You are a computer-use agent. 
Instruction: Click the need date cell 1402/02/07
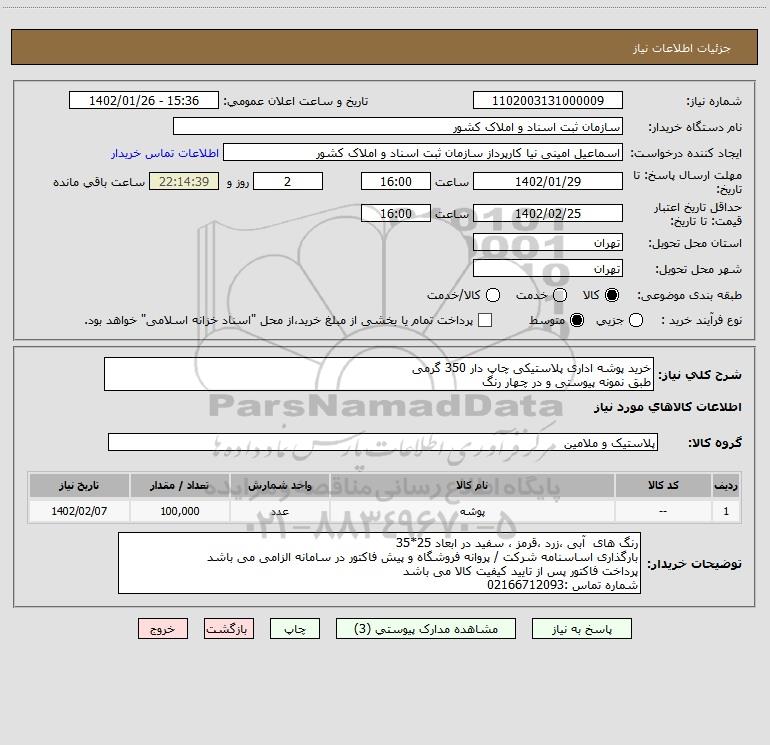pos(79,511)
